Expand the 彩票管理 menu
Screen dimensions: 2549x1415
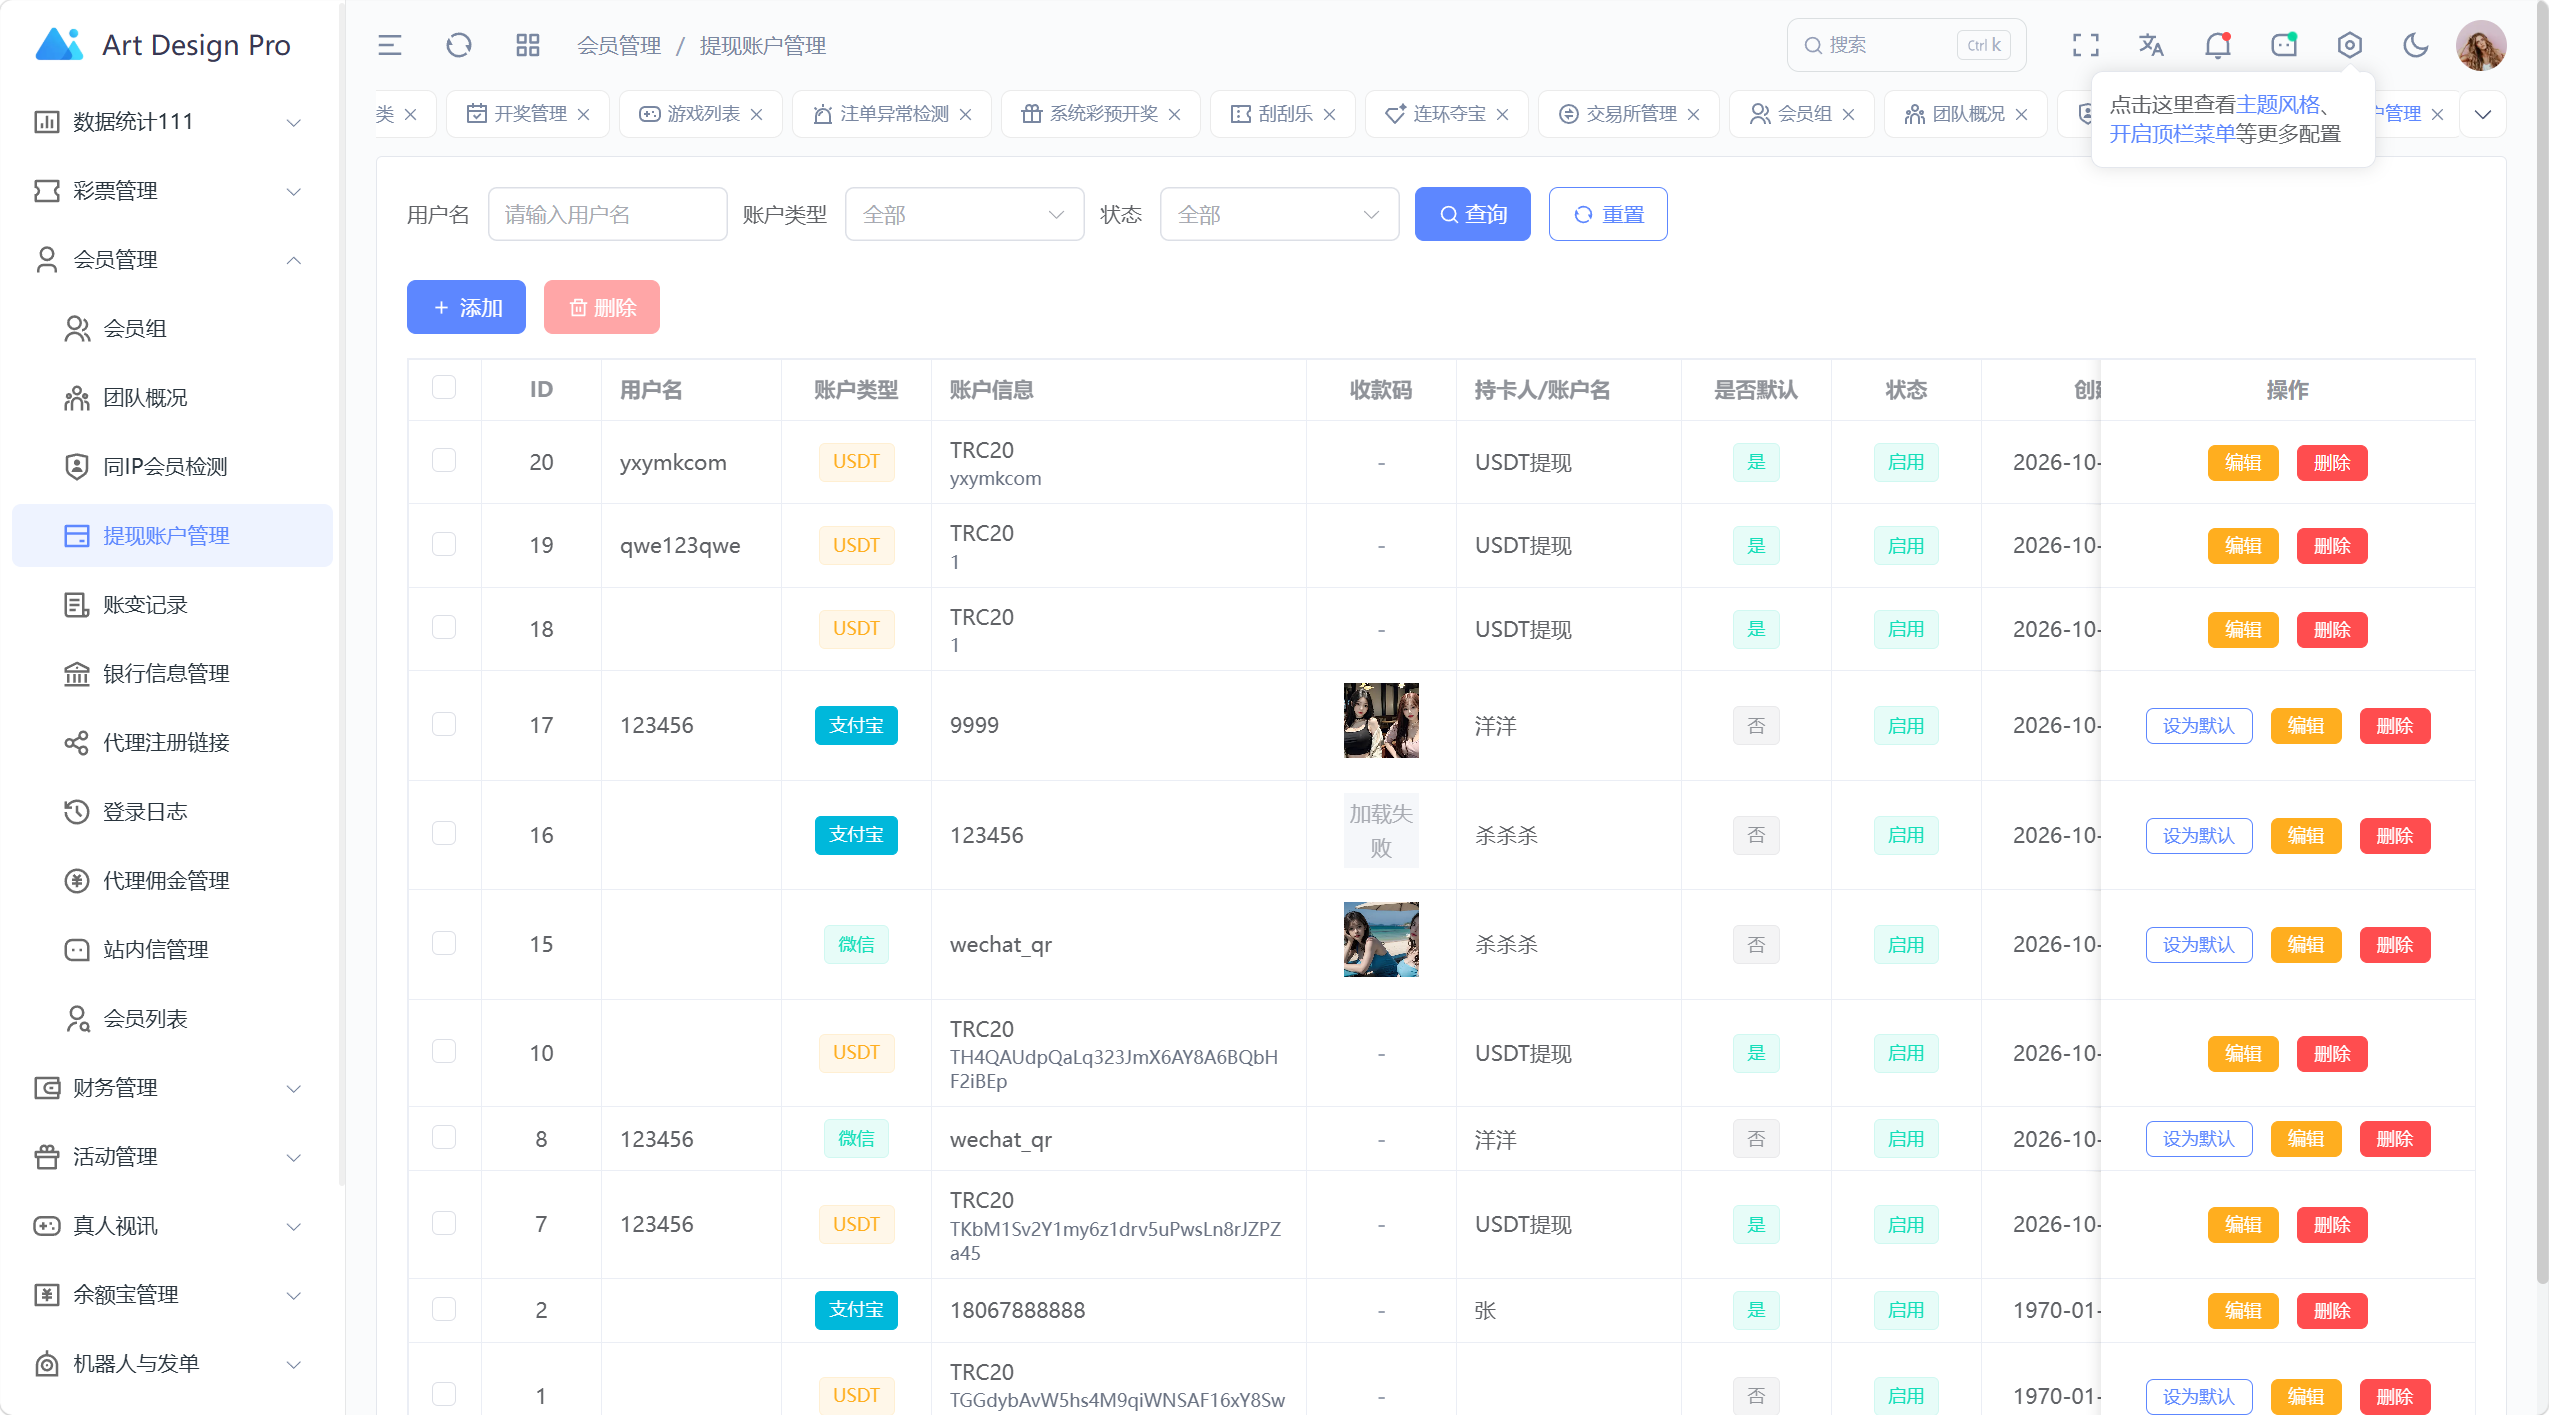171,191
